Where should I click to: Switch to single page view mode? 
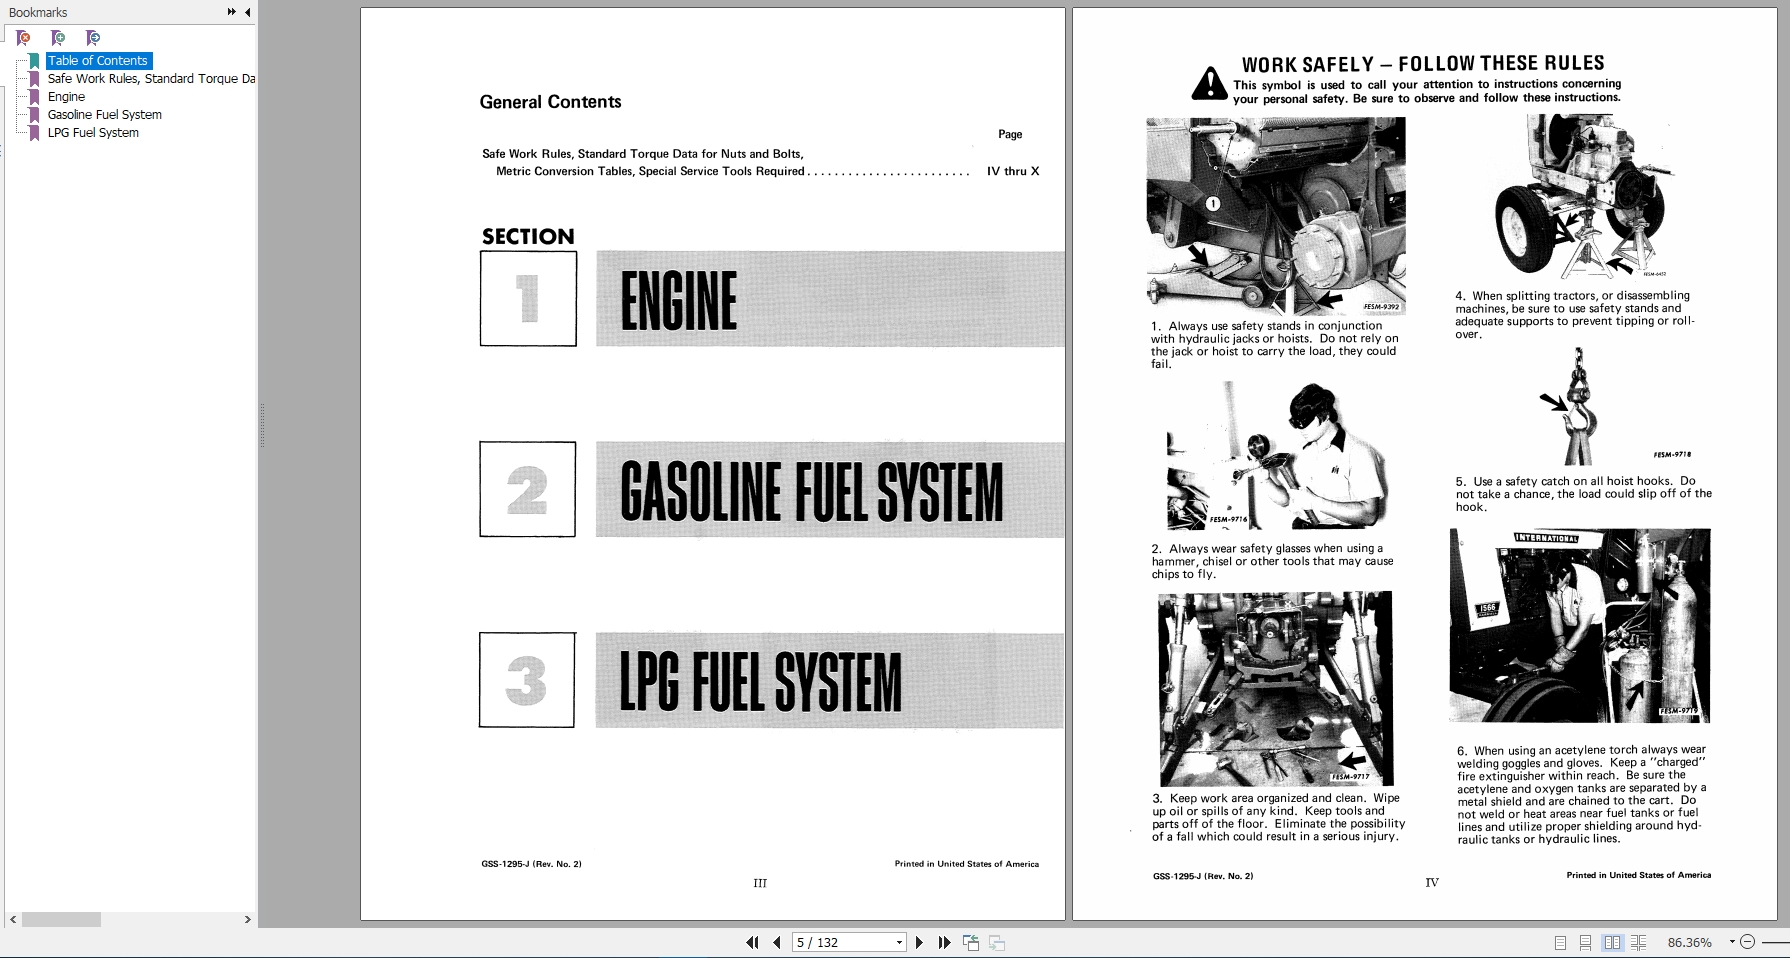[1560, 942]
